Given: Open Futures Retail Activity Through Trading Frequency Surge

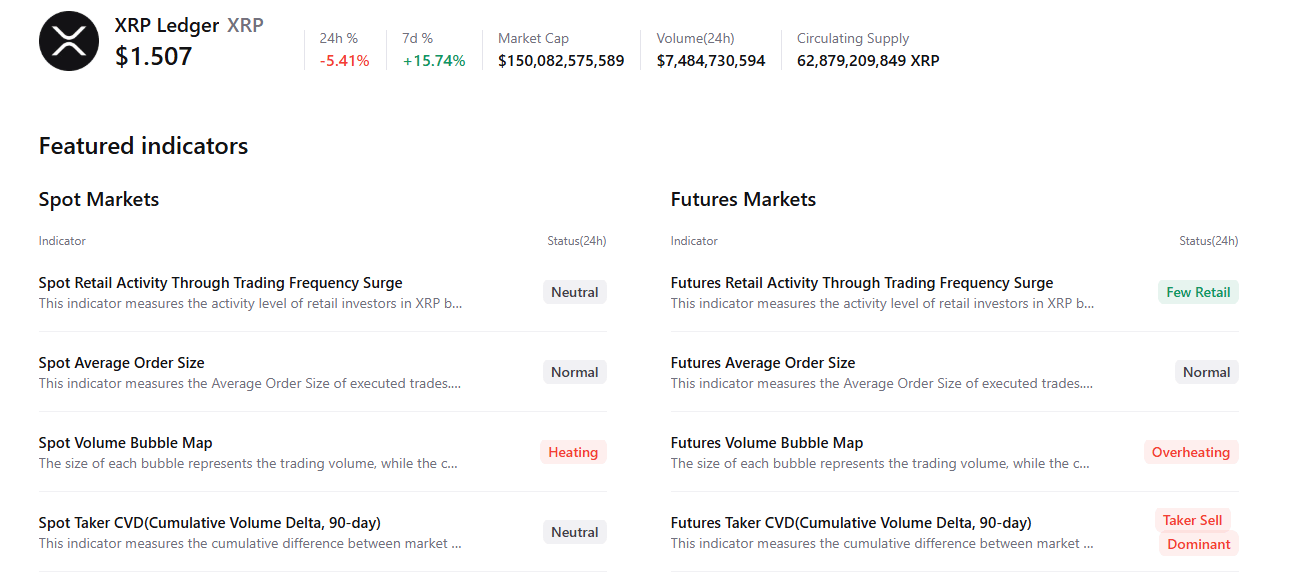Looking at the screenshot, I should coord(862,283).
